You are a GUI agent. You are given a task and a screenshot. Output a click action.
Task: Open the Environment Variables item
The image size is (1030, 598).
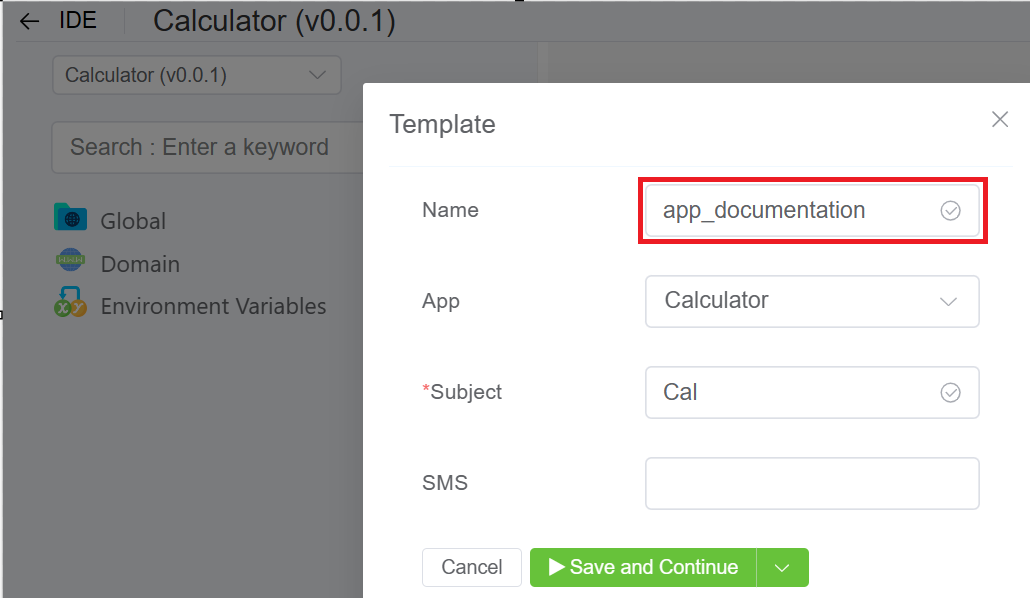pos(213,306)
